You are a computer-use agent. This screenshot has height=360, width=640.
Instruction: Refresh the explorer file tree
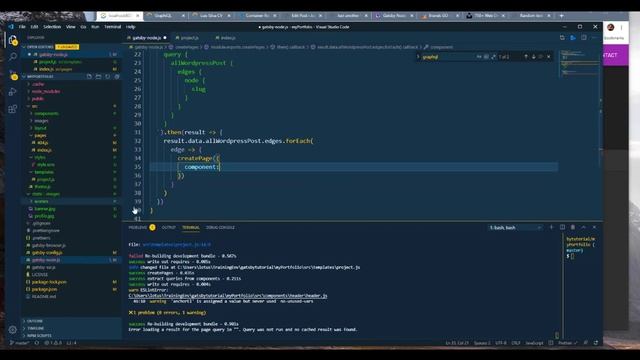click(108, 76)
